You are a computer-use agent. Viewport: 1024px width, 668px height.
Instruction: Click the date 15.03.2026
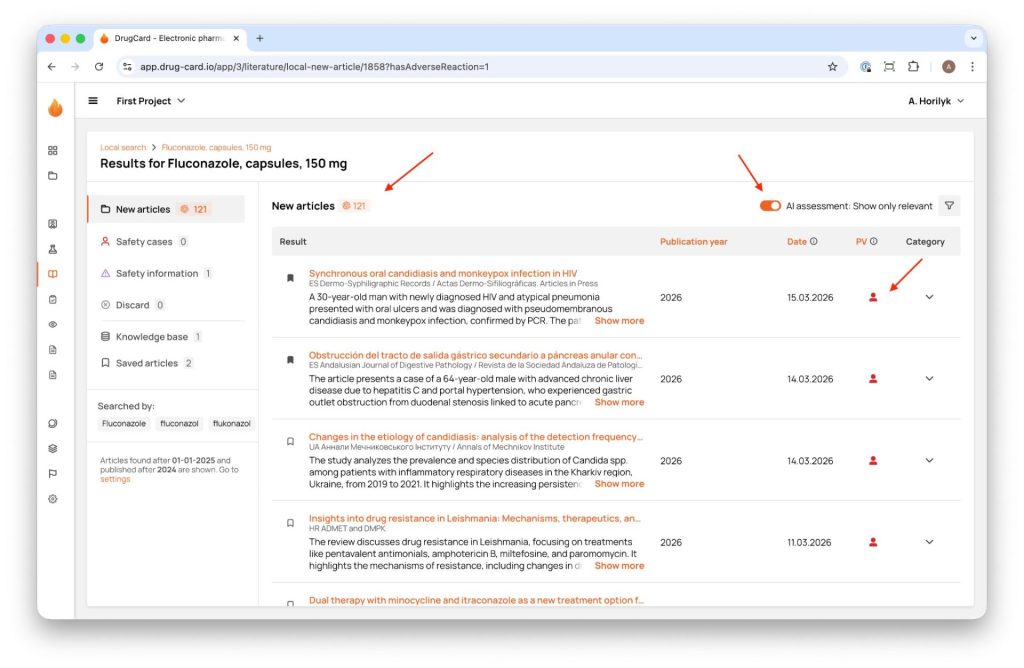pos(810,298)
